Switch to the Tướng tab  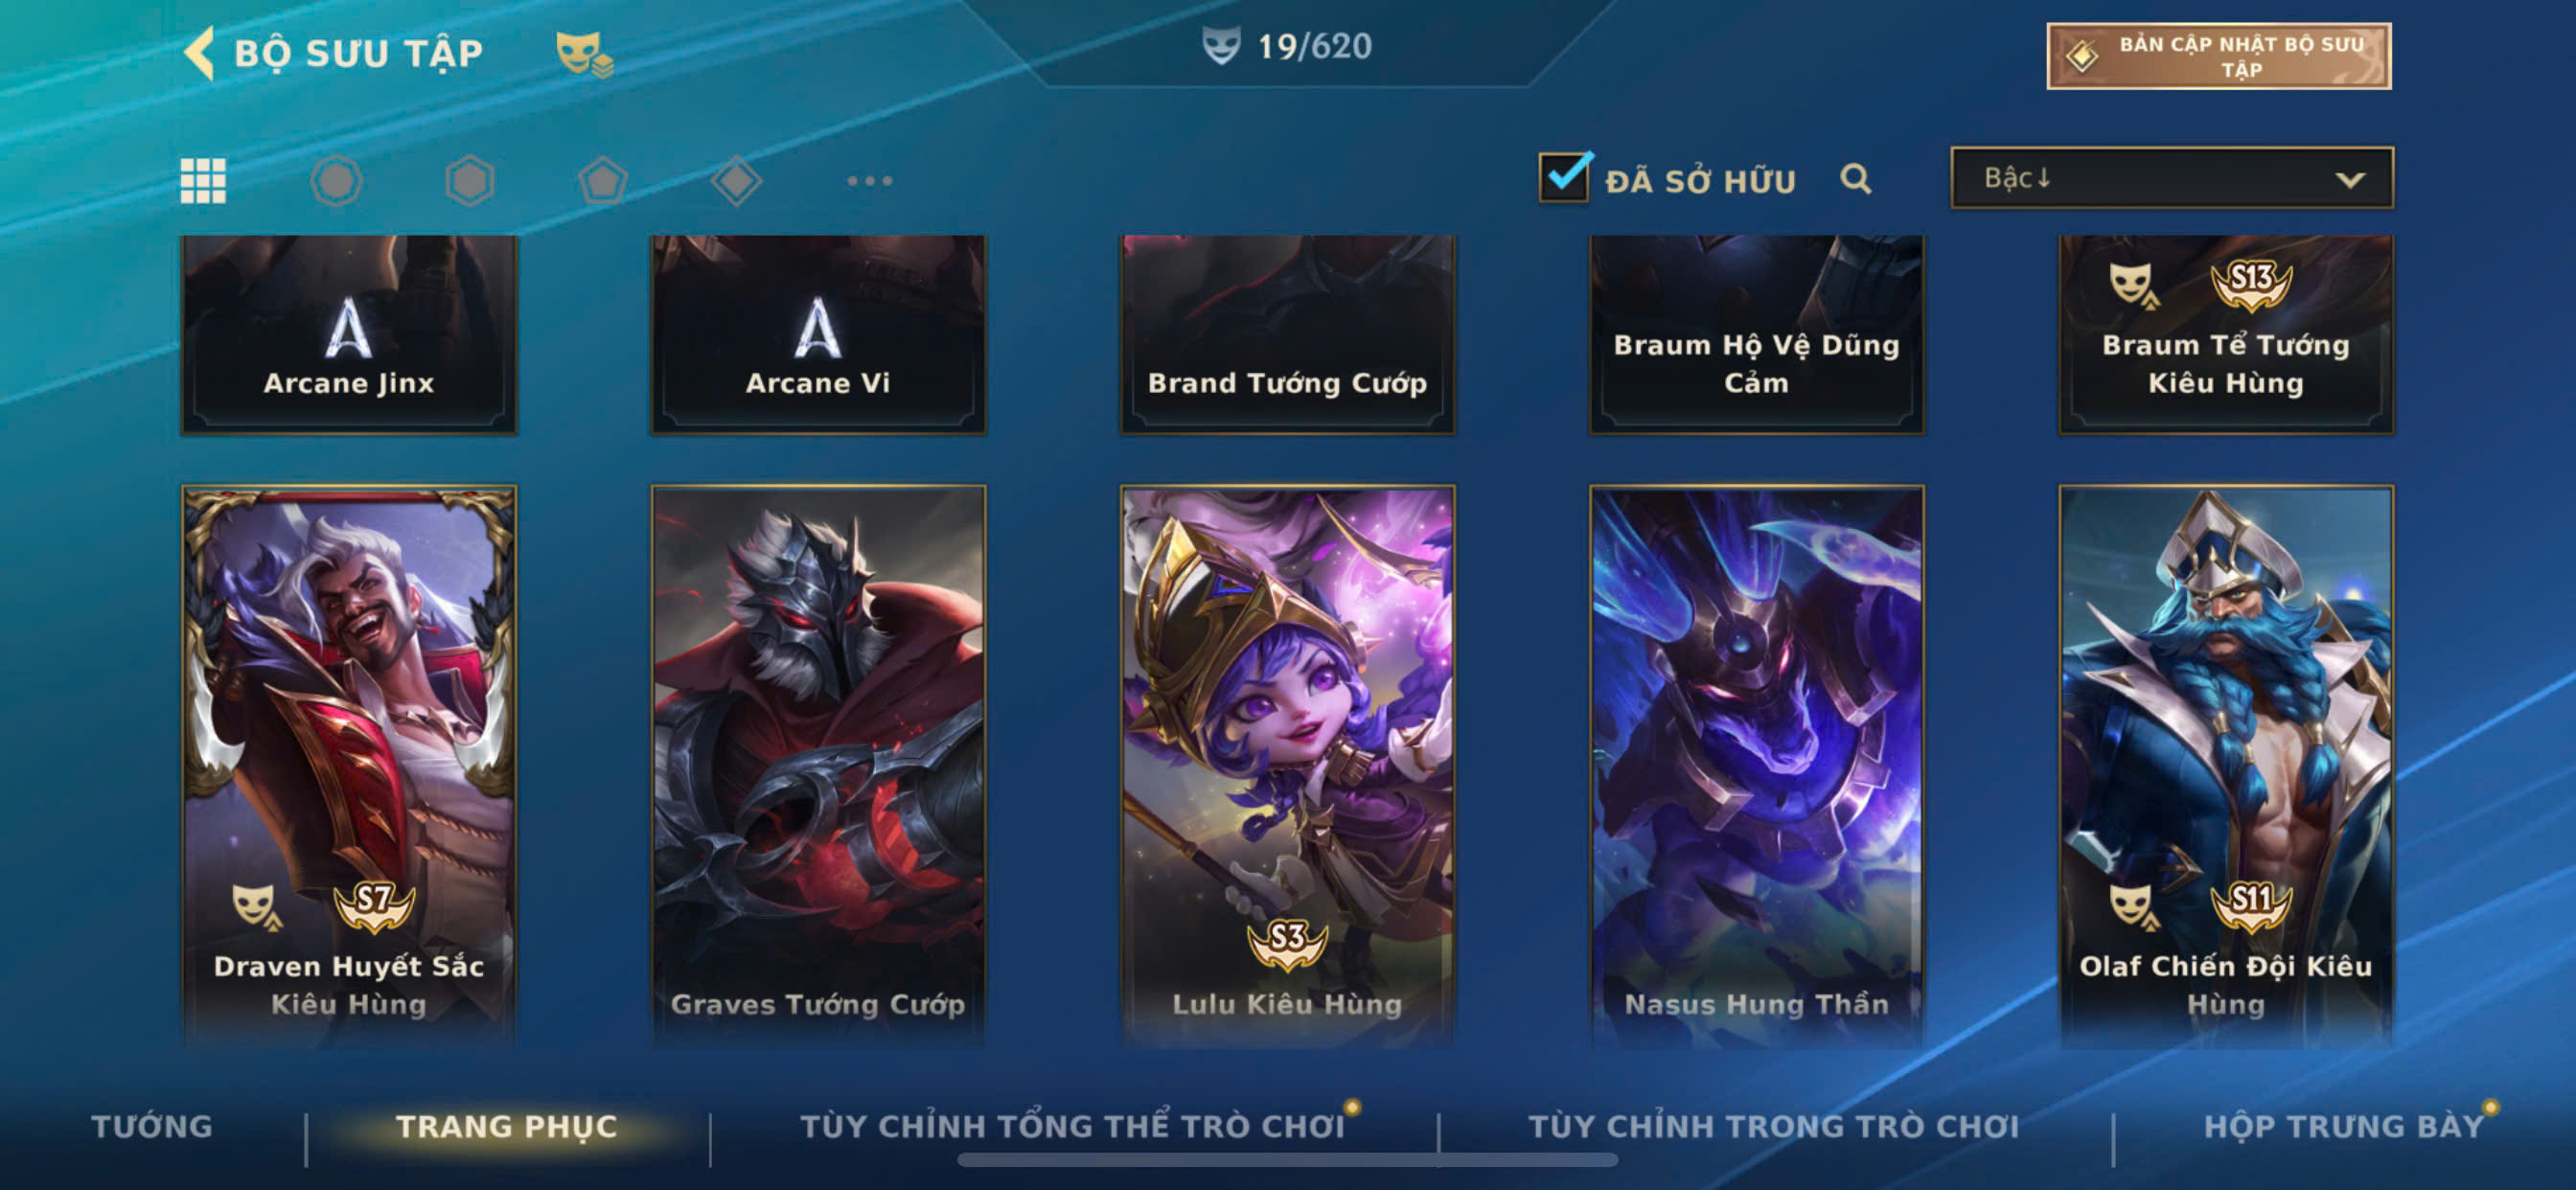click(x=152, y=1126)
